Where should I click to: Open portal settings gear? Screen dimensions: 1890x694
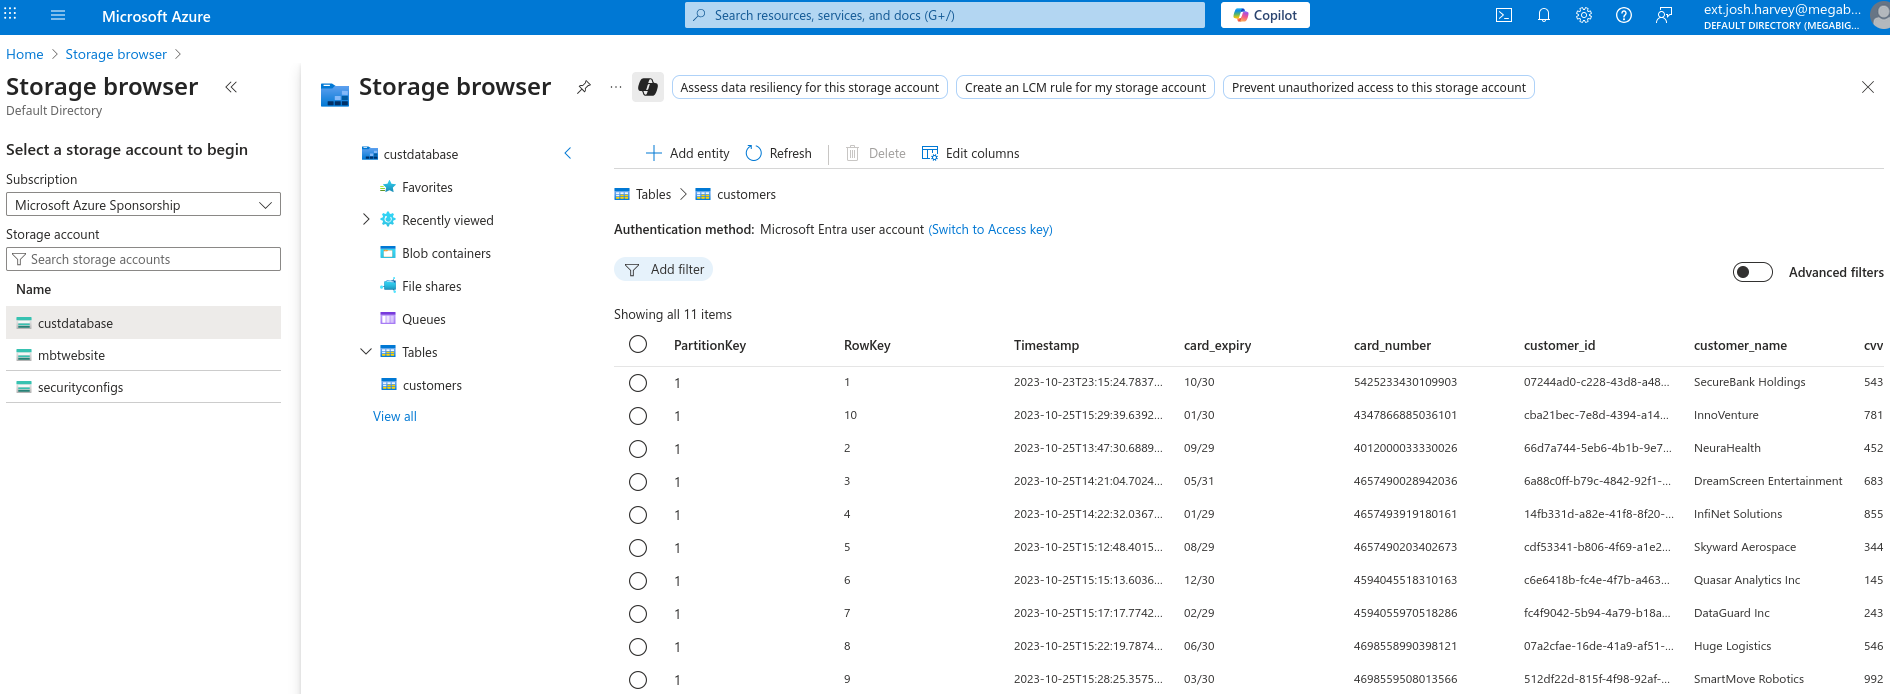pos(1584,15)
